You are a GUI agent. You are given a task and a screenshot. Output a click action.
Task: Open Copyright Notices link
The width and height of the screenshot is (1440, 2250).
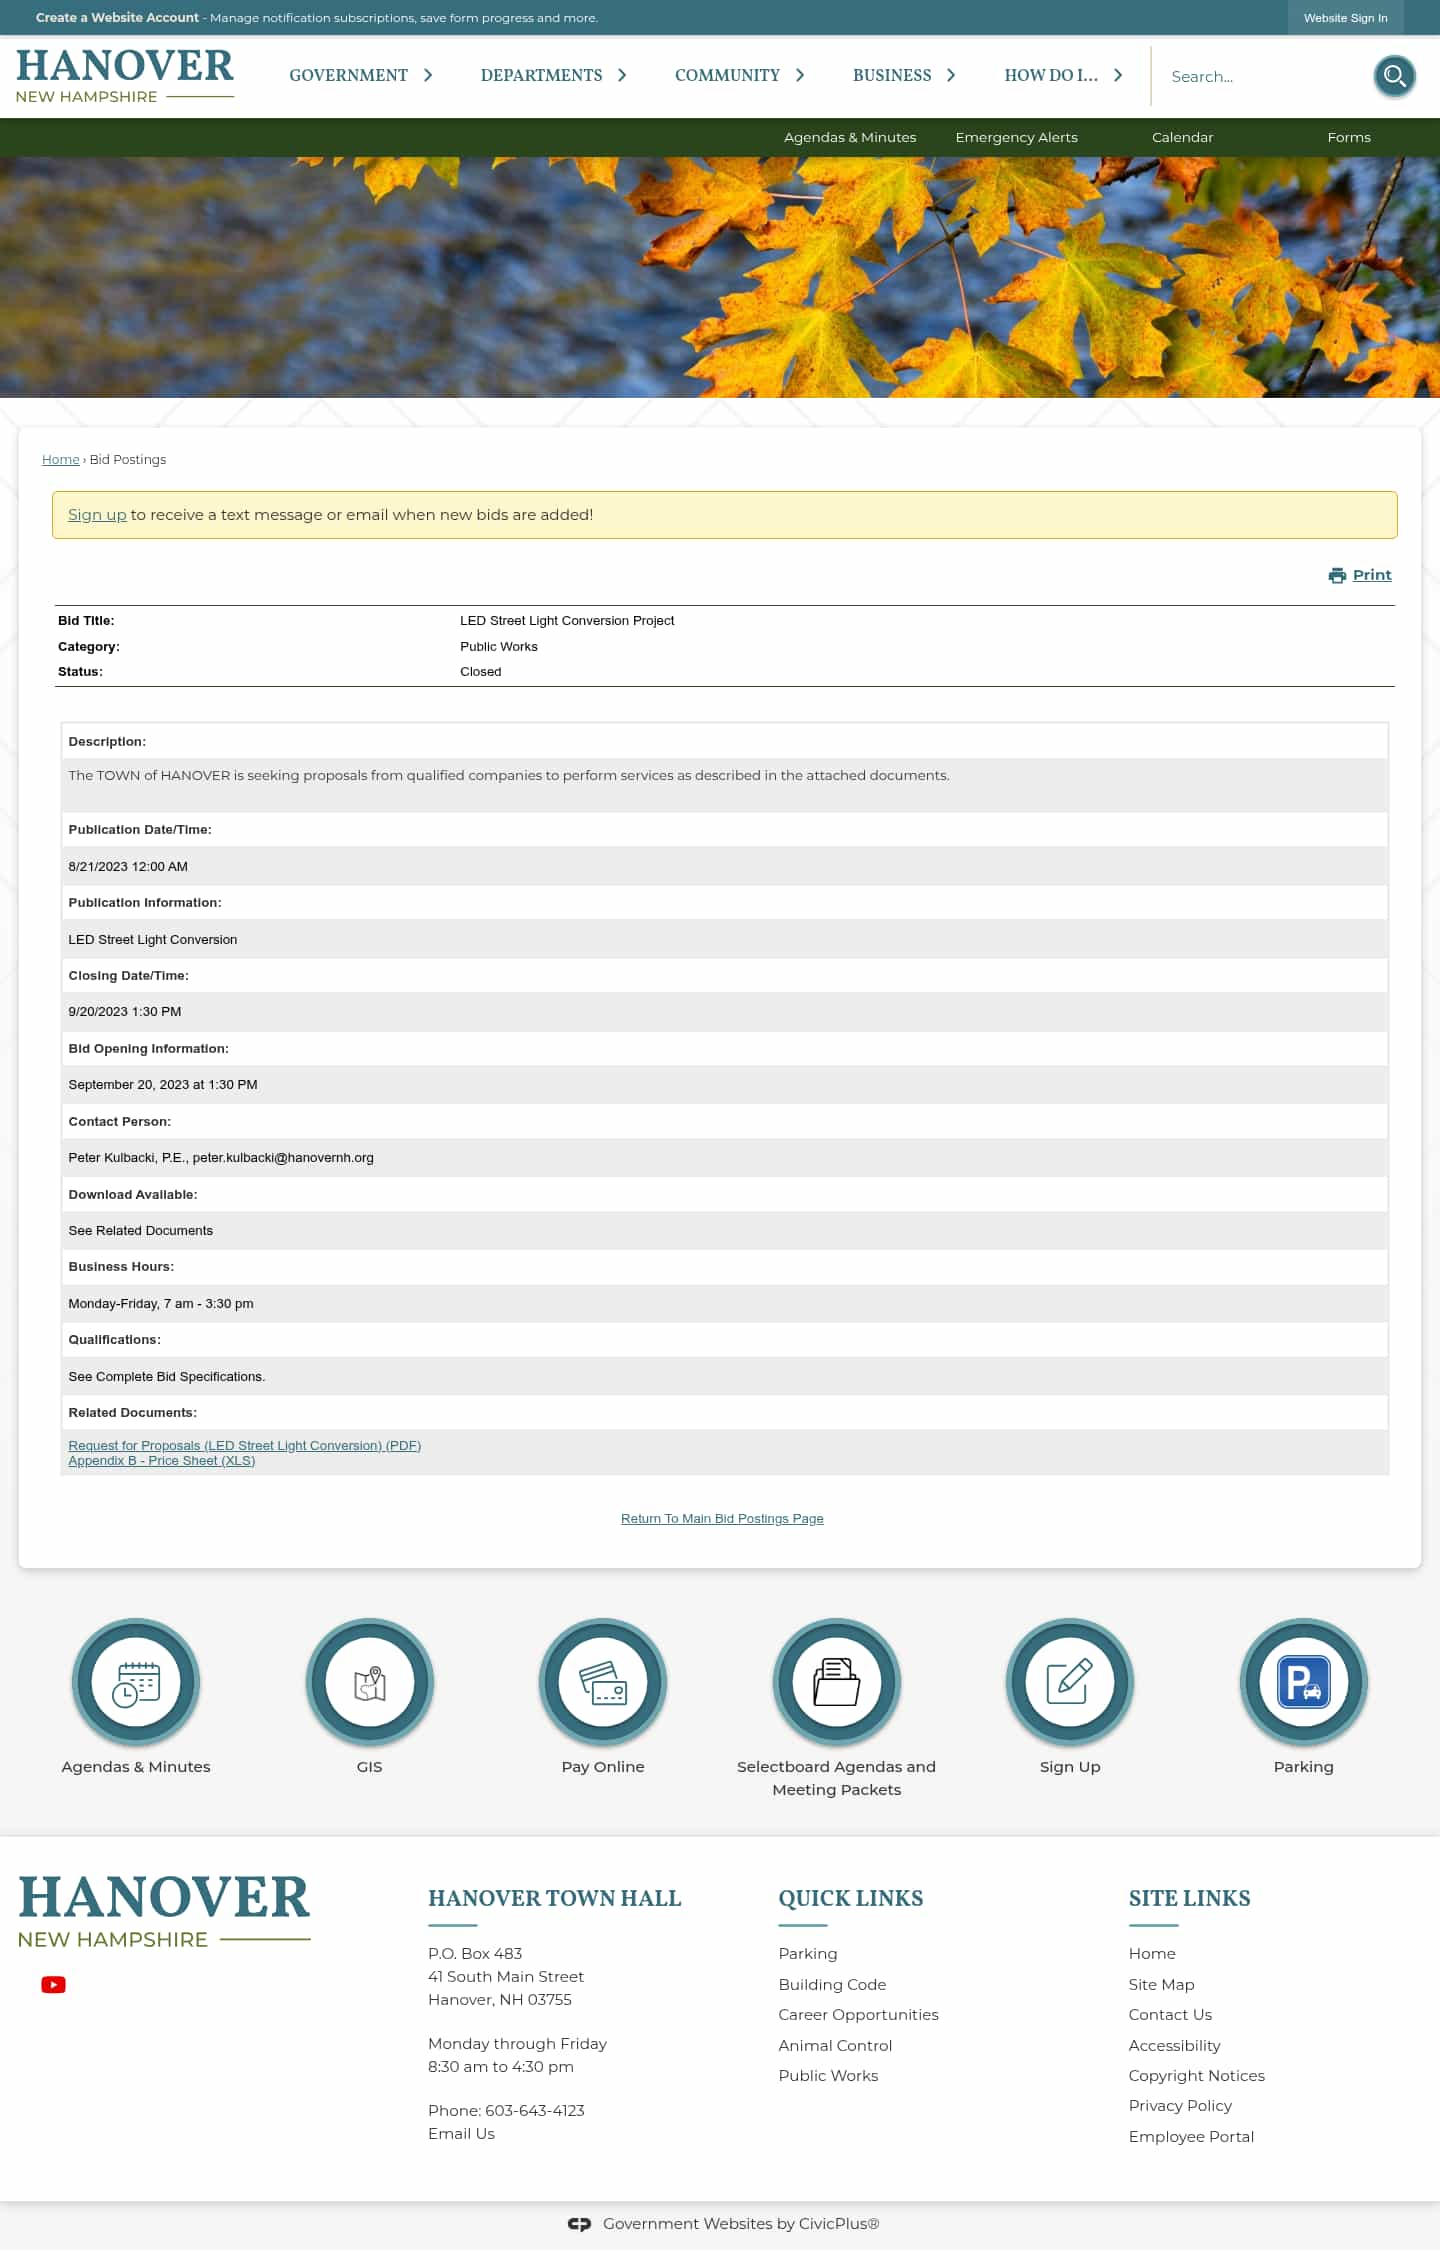coord(1196,2076)
